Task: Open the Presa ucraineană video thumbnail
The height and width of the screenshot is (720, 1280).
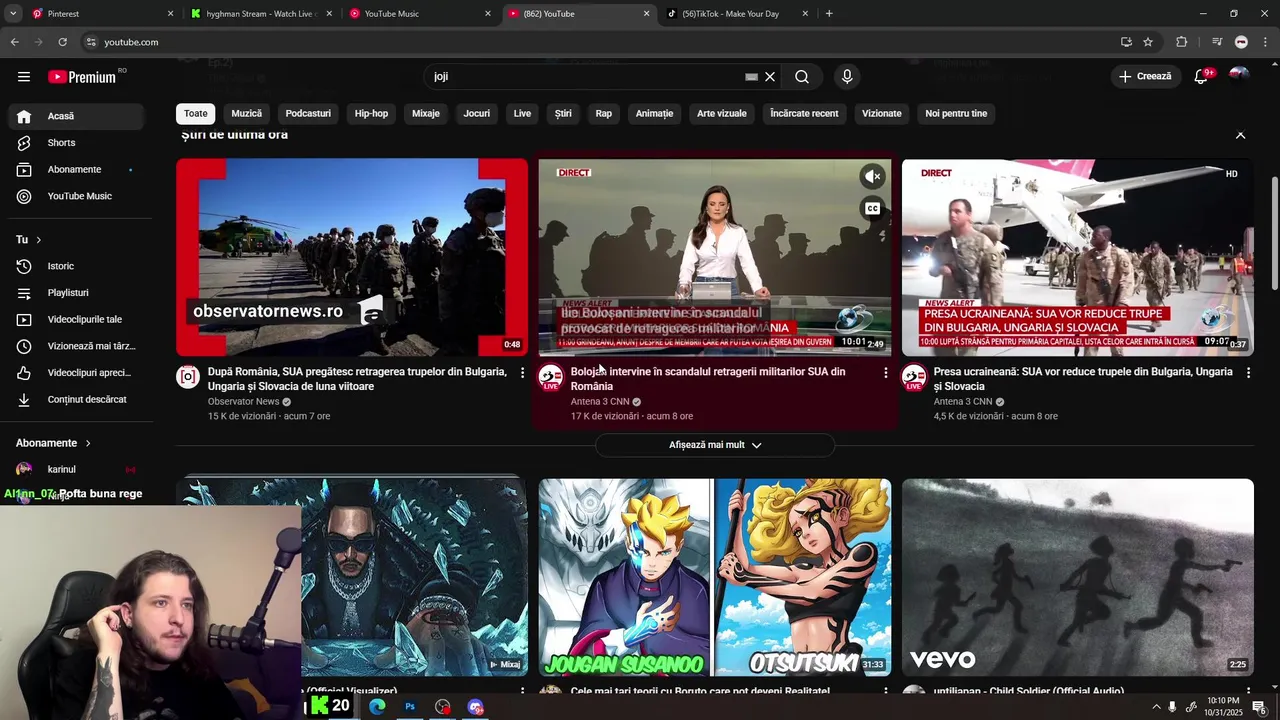Action: pyautogui.click(x=1078, y=257)
